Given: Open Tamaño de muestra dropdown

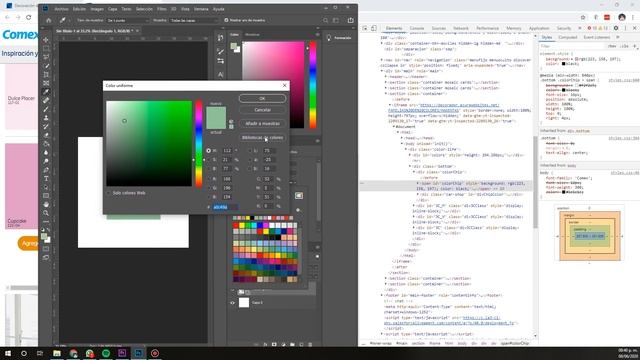Looking at the screenshot, I should (128, 20).
